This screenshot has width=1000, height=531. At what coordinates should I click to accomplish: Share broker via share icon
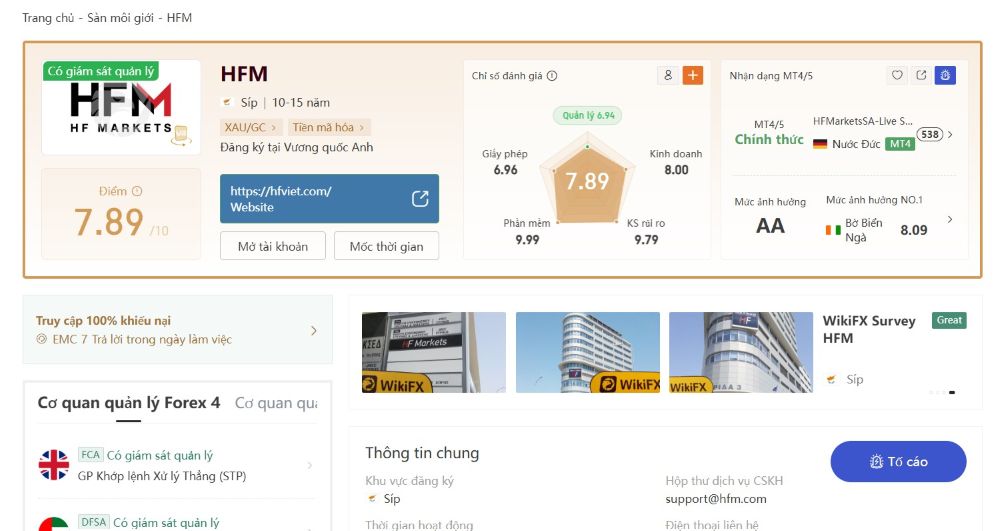921,75
